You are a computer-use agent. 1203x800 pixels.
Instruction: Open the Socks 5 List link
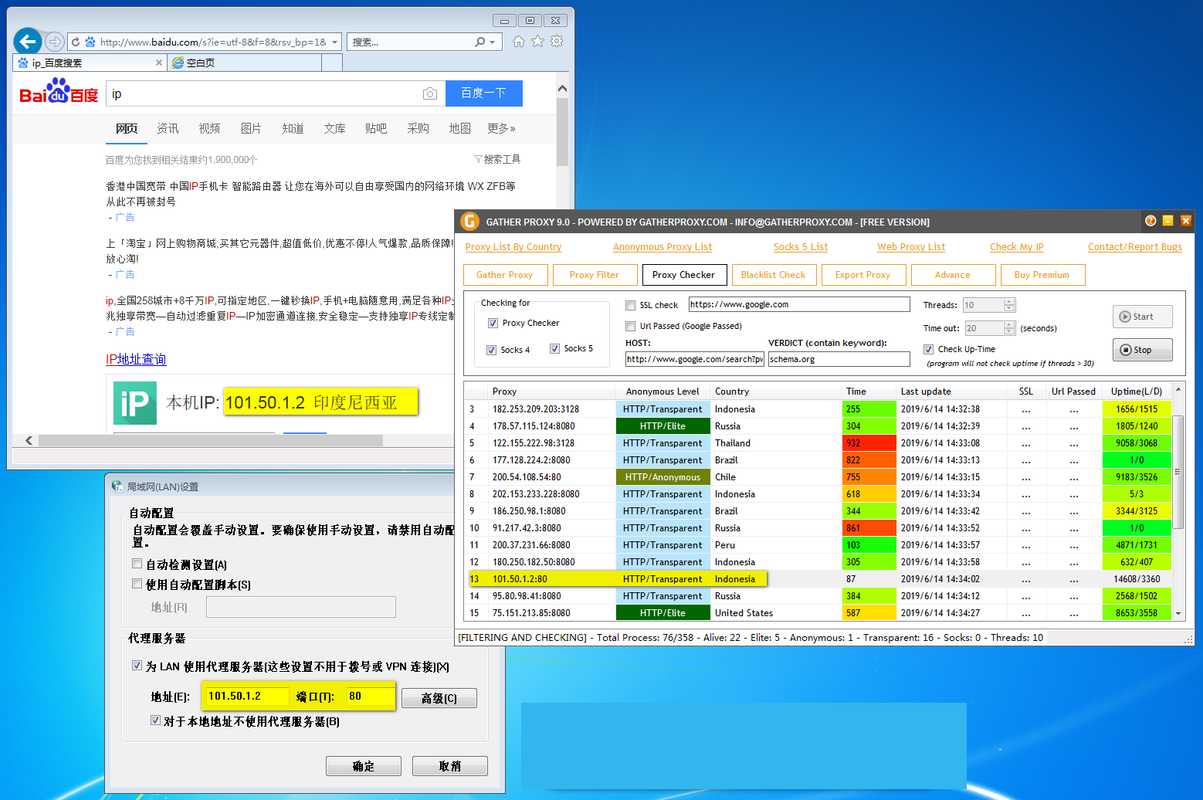point(801,247)
